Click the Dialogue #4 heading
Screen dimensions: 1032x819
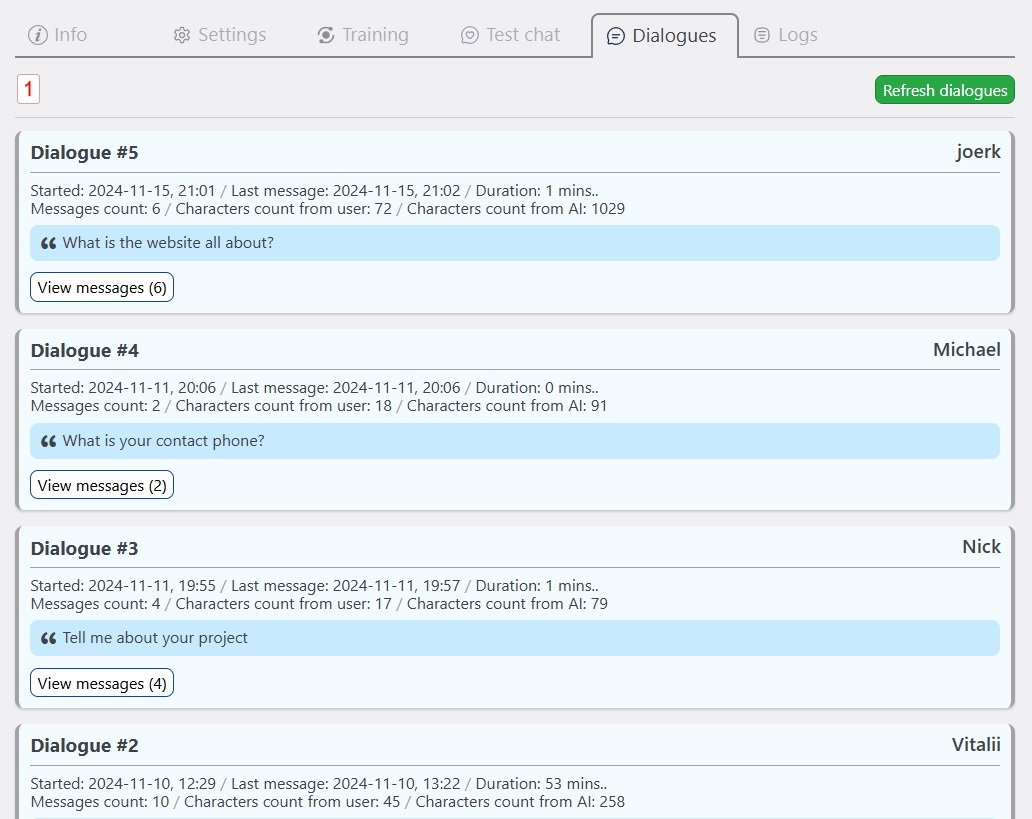point(84,350)
